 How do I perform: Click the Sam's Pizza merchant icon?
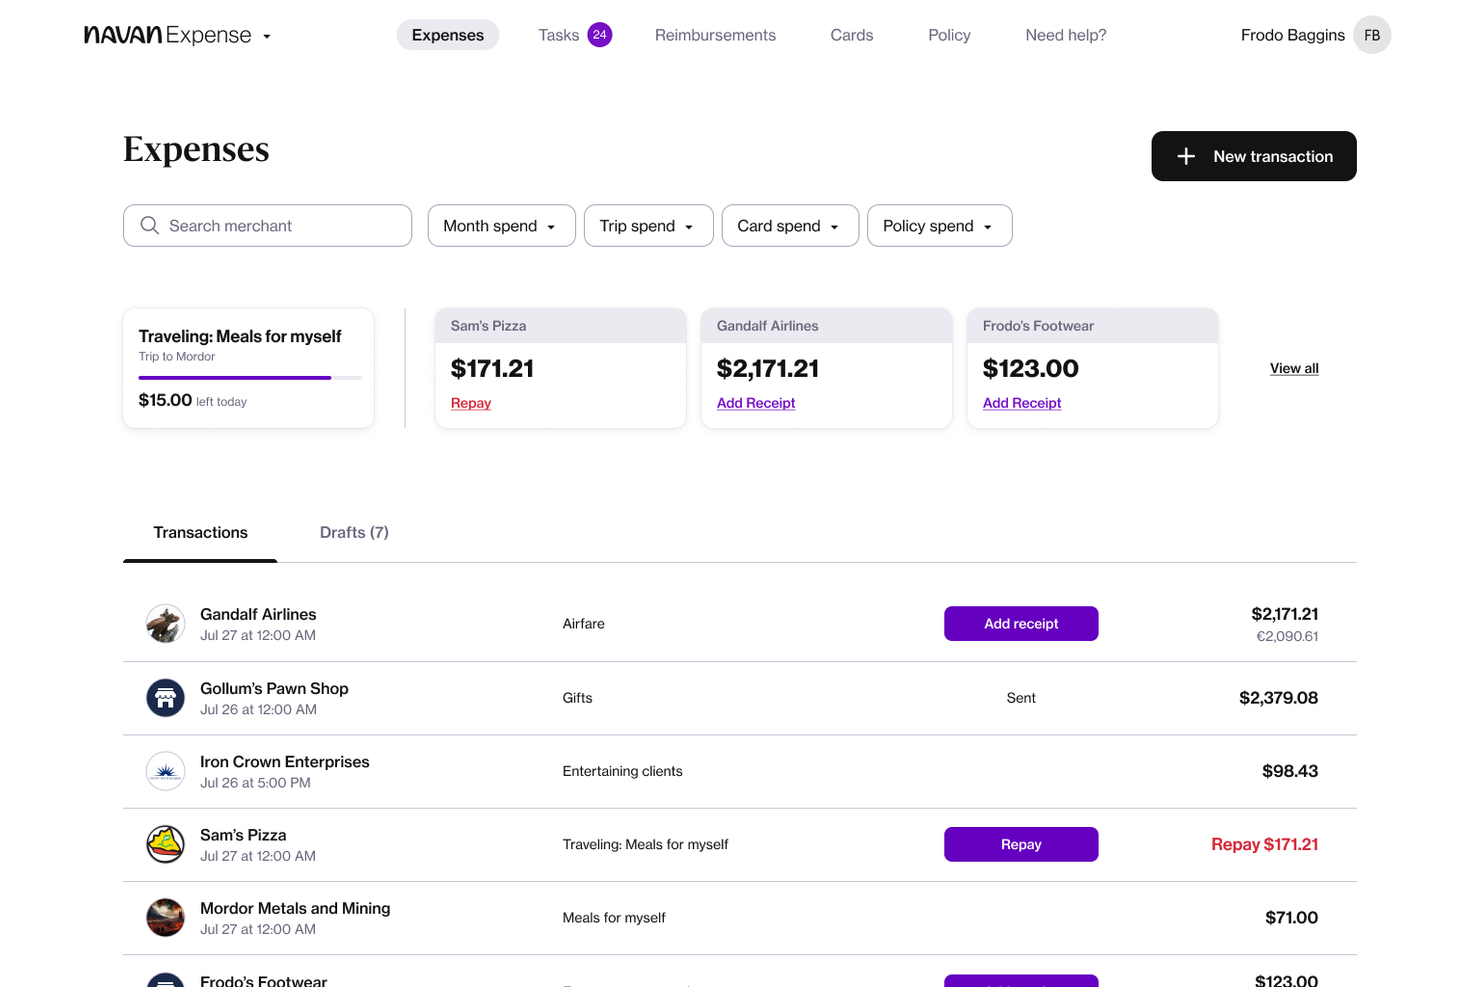coord(165,844)
